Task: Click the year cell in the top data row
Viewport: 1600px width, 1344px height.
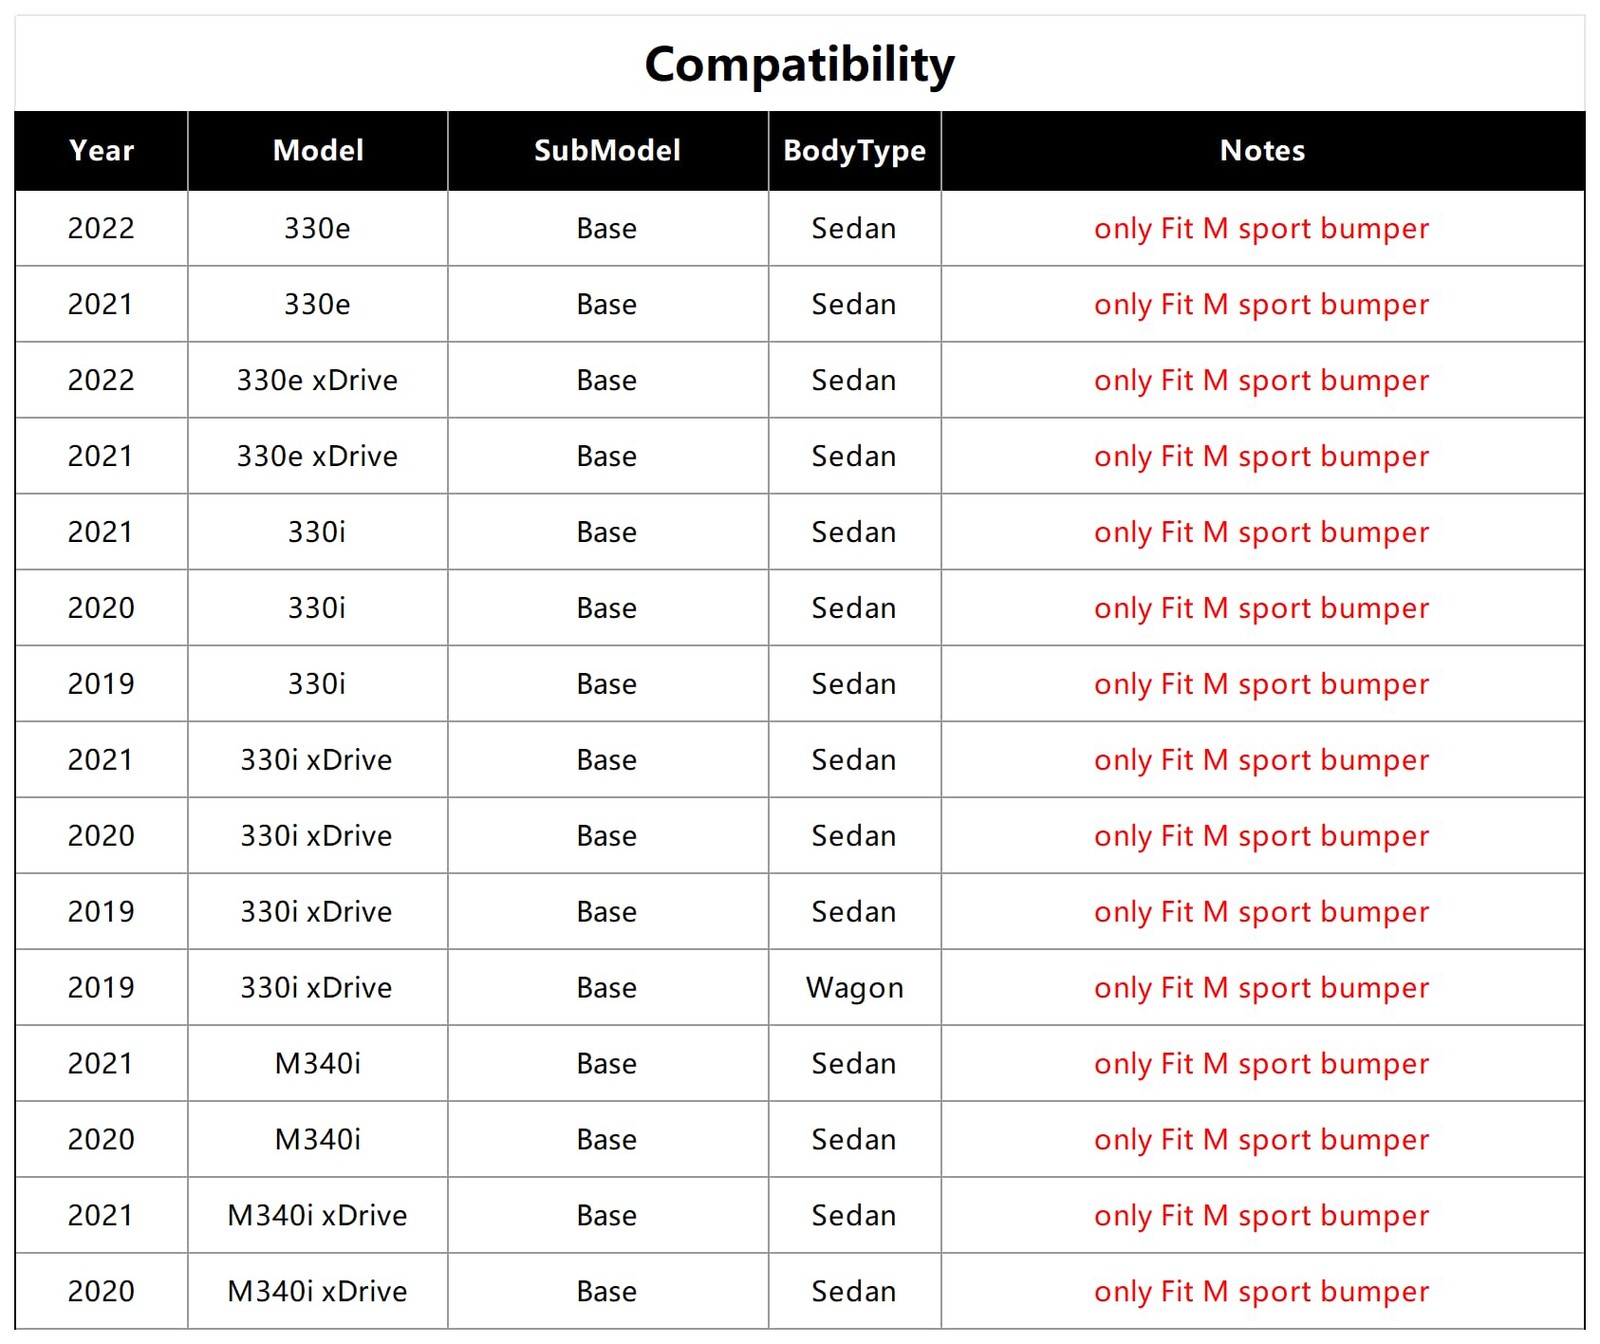Action: pos(101,229)
